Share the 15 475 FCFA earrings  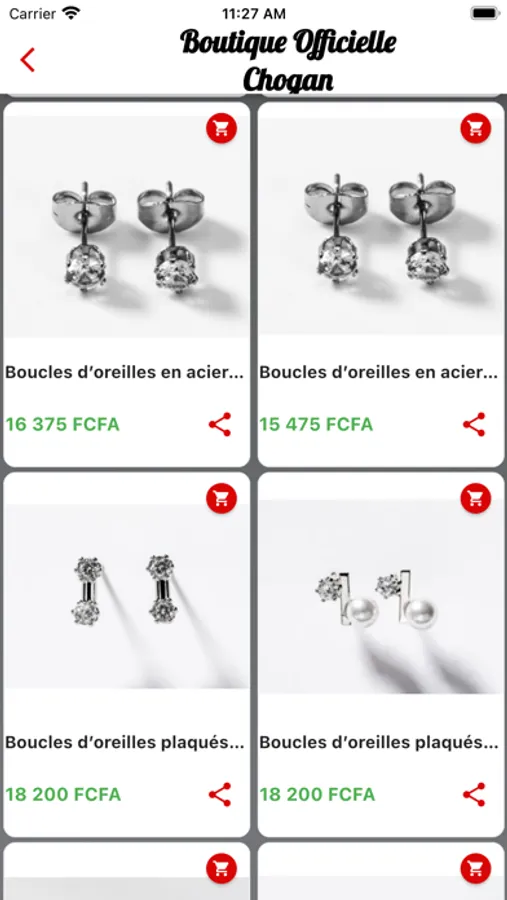tap(474, 425)
